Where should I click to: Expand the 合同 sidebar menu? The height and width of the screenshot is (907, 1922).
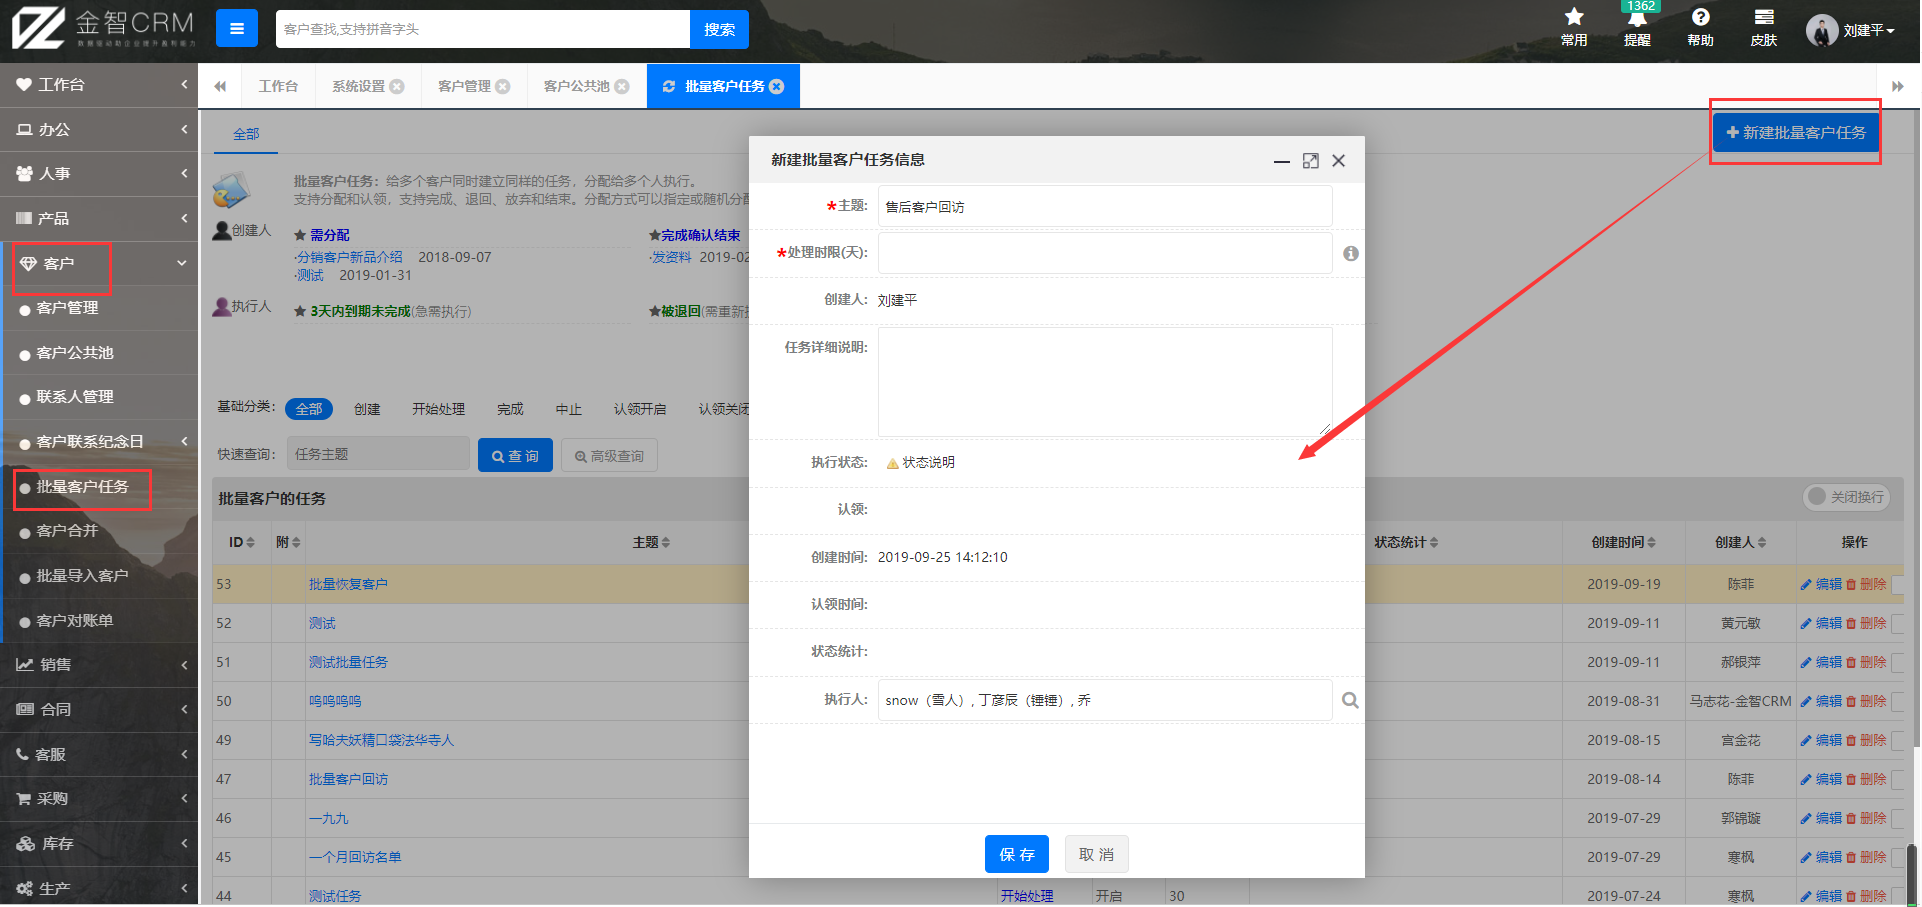pyautogui.click(x=99, y=710)
